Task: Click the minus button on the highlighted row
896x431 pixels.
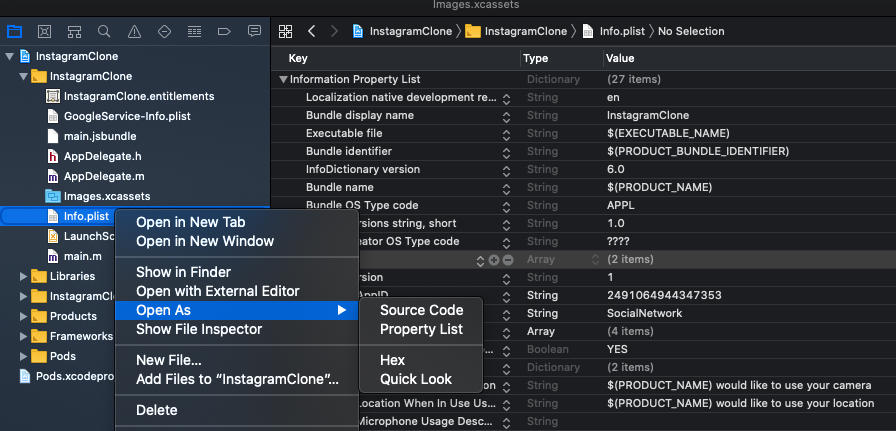Action: [508, 259]
